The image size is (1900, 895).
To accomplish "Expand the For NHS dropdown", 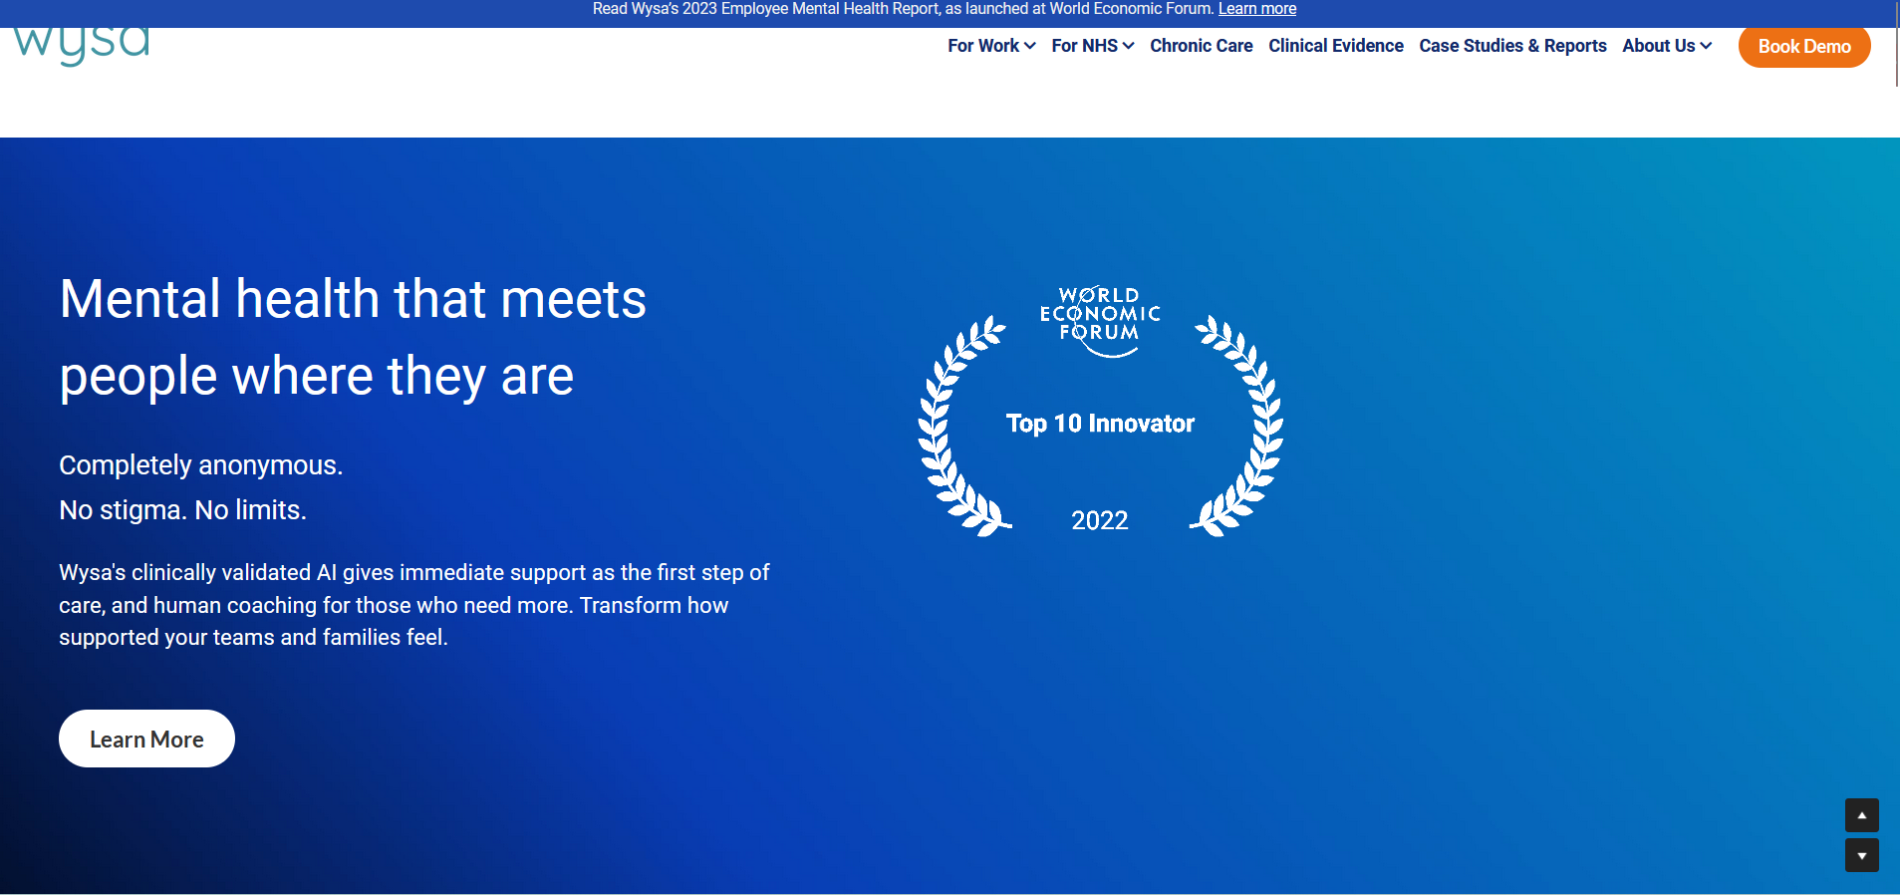I will coord(1092,46).
